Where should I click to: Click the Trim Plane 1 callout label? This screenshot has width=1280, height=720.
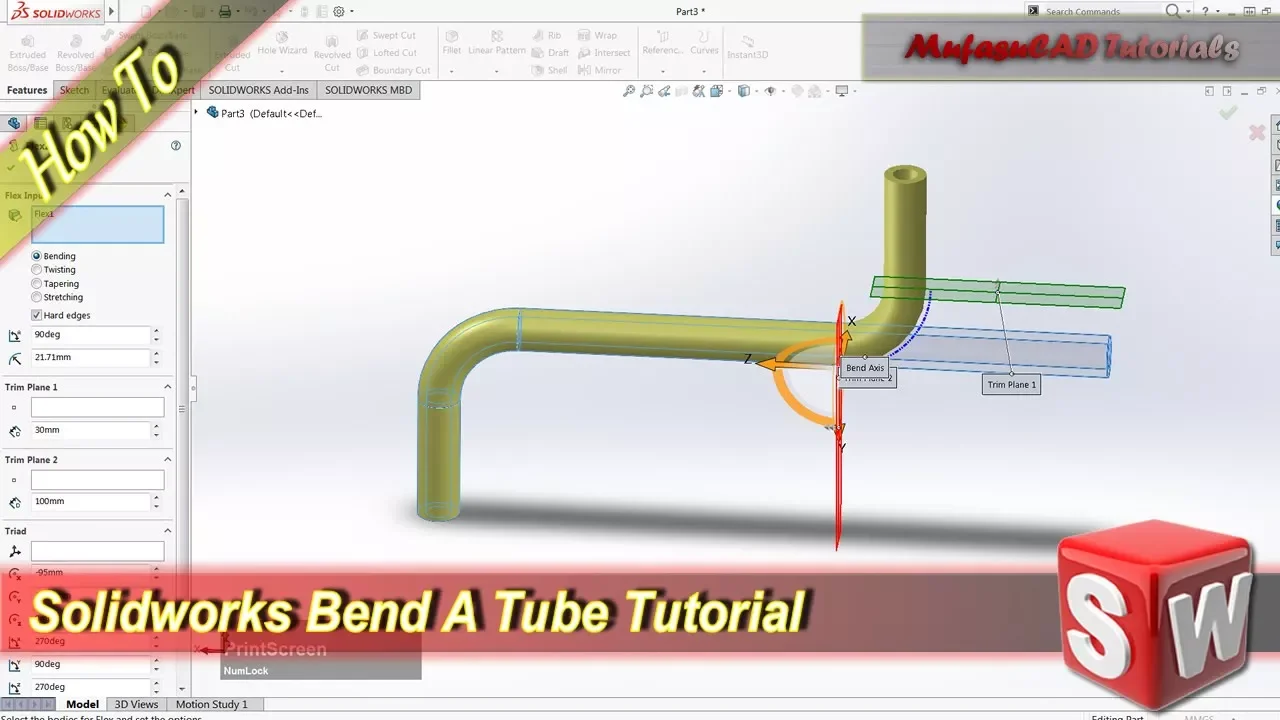point(1012,384)
